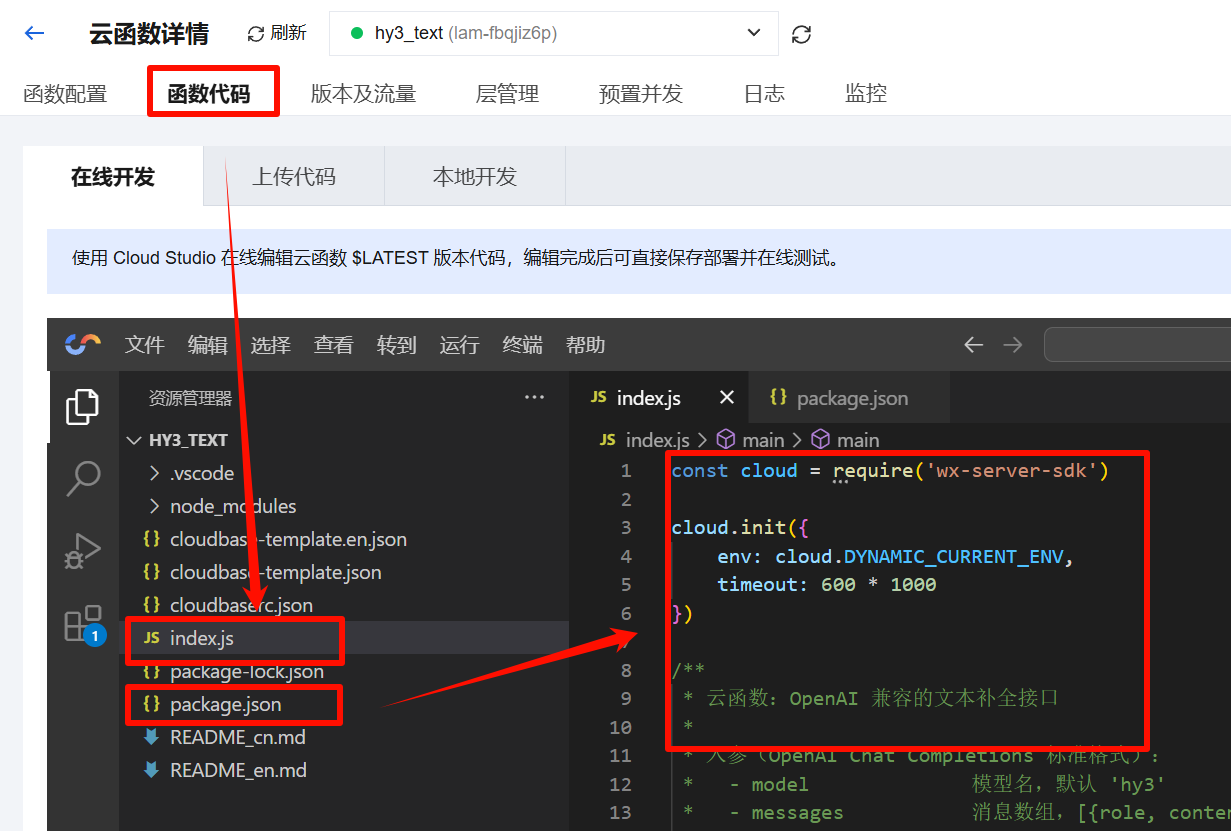The height and width of the screenshot is (831, 1231).
Task: Select the 本地开发 sub-tab
Action: pyautogui.click(x=475, y=177)
